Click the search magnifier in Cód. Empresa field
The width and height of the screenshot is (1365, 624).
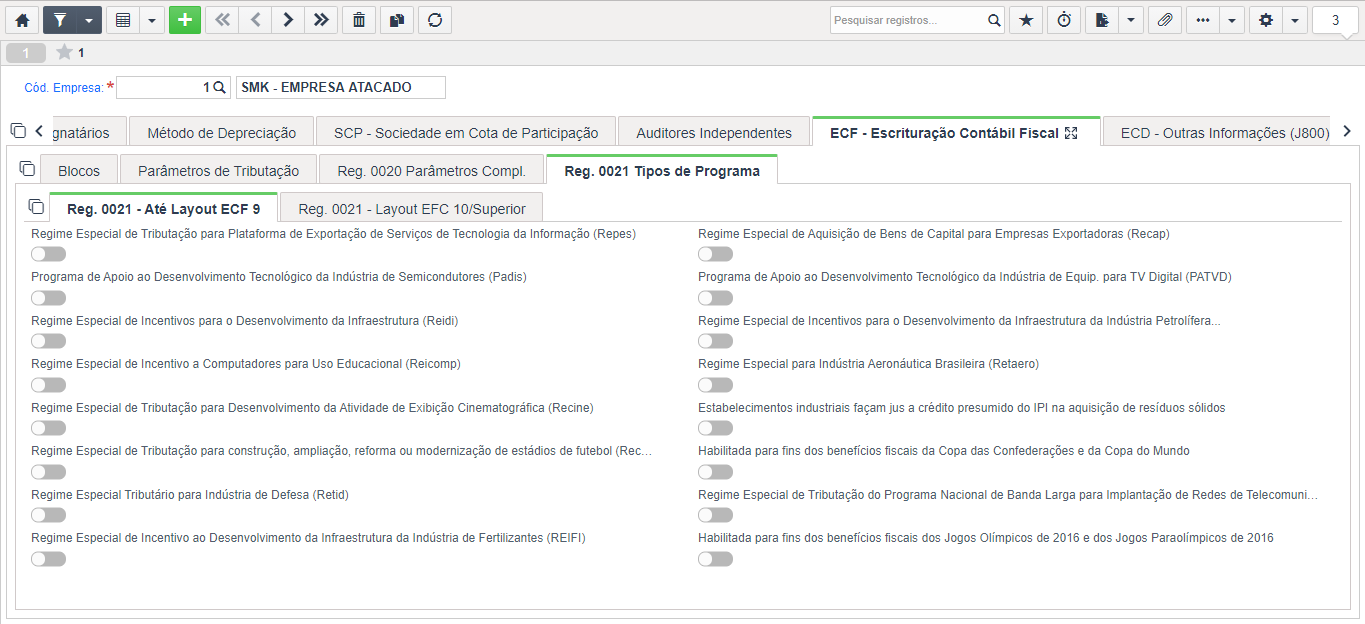pyautogui.click(x=220, y=88)
